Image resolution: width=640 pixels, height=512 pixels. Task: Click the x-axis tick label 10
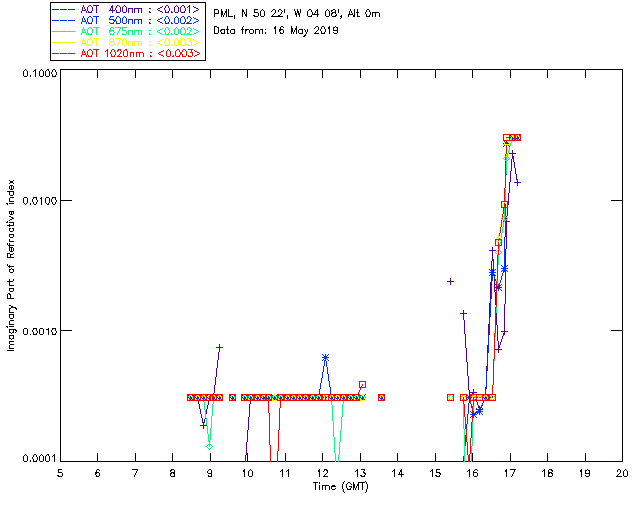pos(247,473)
